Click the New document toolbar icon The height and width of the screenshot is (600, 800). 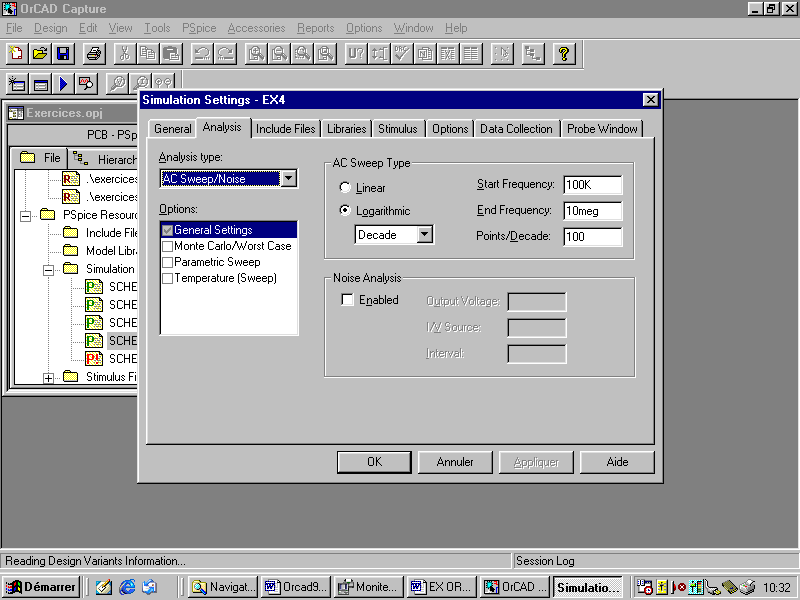click(x=16, y=54)
